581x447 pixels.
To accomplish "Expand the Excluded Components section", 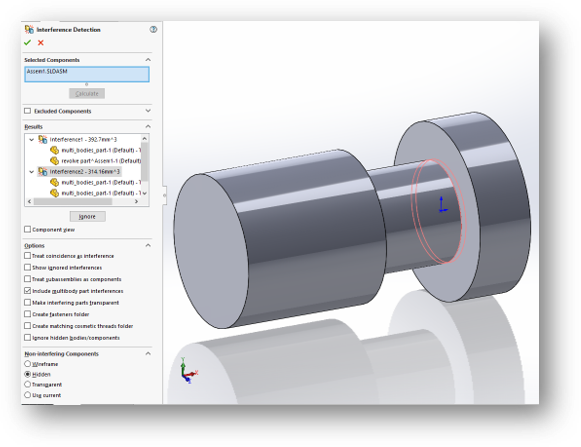I will point(148,111).
